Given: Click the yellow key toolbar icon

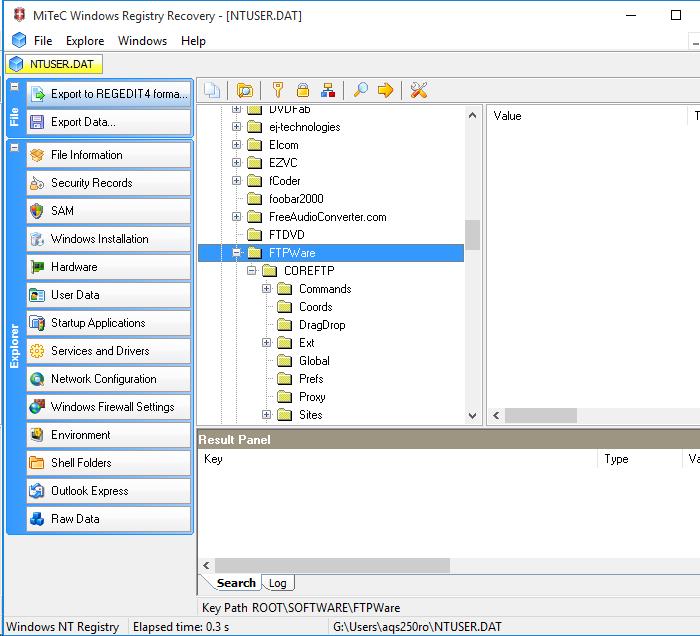Looking at the screenshot, I should pyautogui.click(x=278, y=90).
